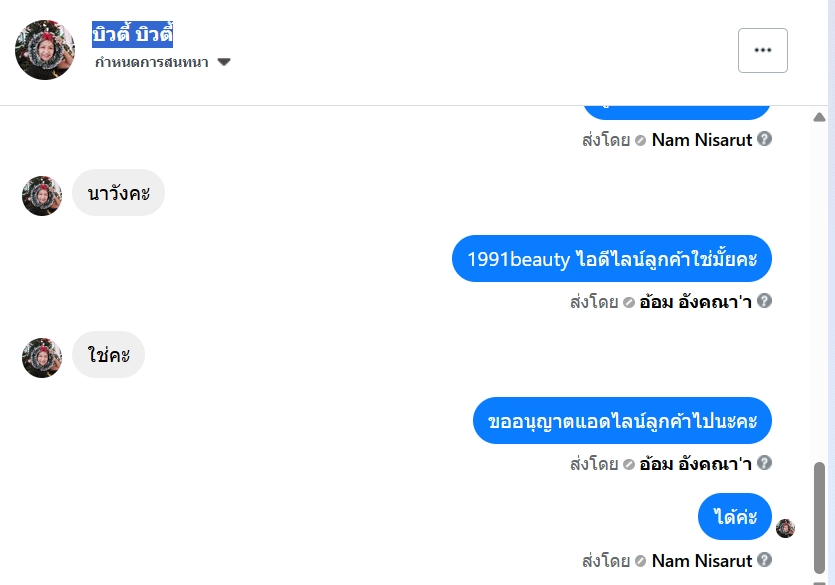
Task: Click help icon beside sender under ขออนุญาตแอดไลน์ message
Action: click(x=765, y=463)
